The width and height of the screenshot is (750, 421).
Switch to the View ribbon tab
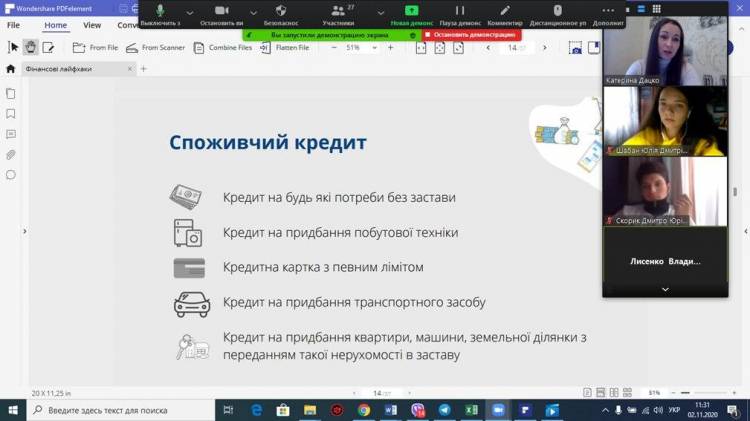92,25
